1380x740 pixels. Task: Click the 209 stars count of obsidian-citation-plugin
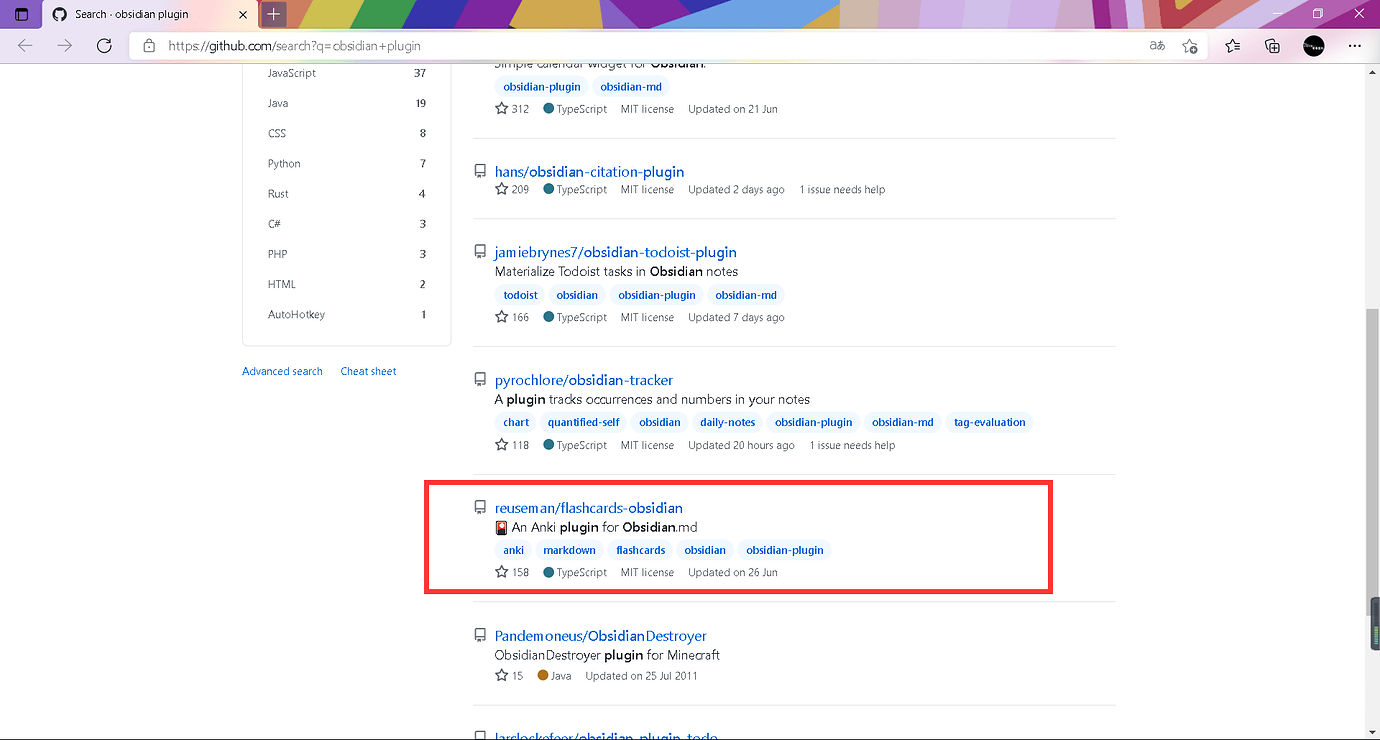(512, 189)
